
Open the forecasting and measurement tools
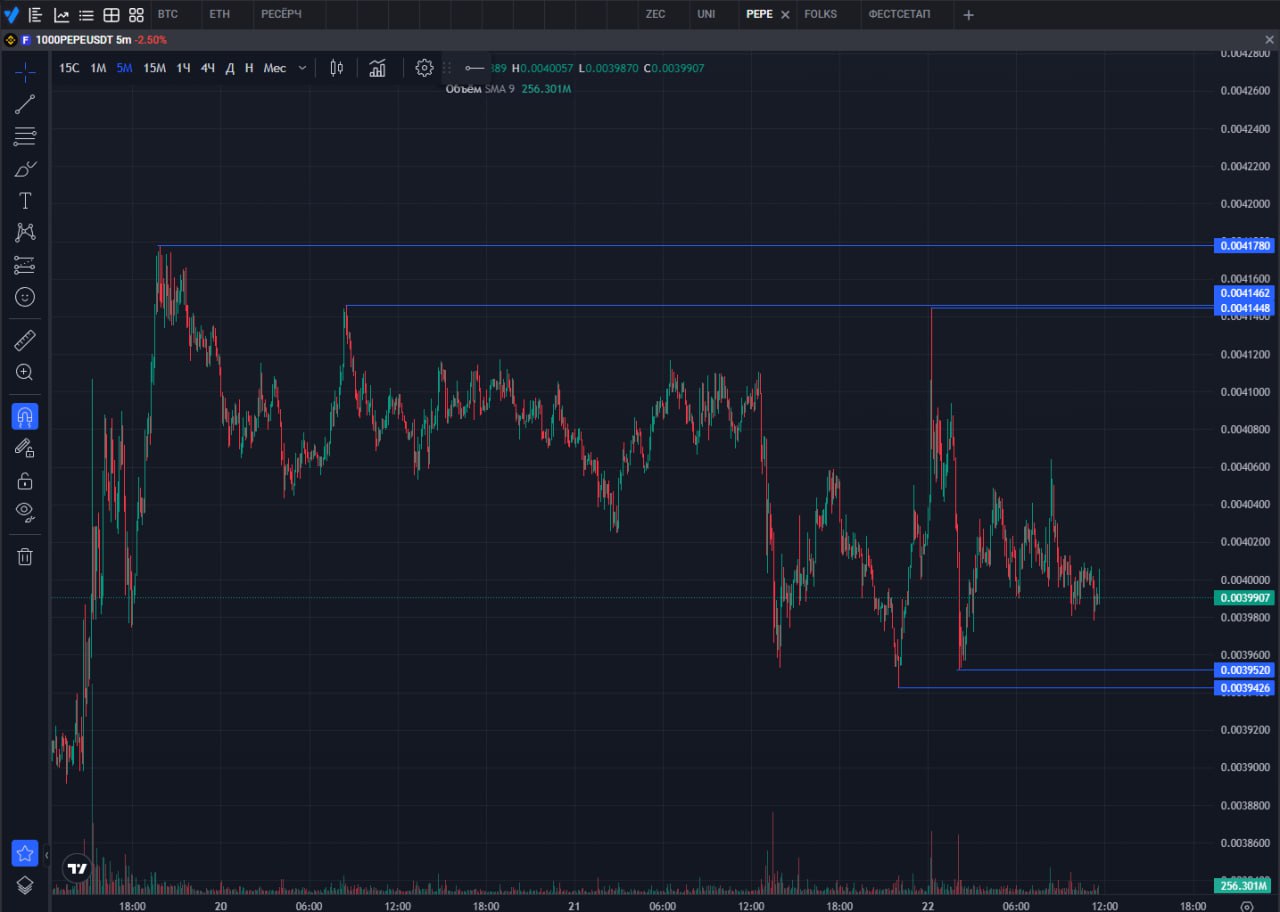[x=25, y=265]
